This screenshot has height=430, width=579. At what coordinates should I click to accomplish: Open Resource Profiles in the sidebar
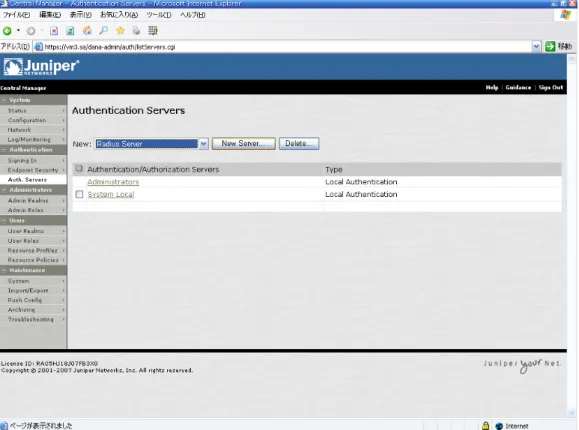pos(33,250)
